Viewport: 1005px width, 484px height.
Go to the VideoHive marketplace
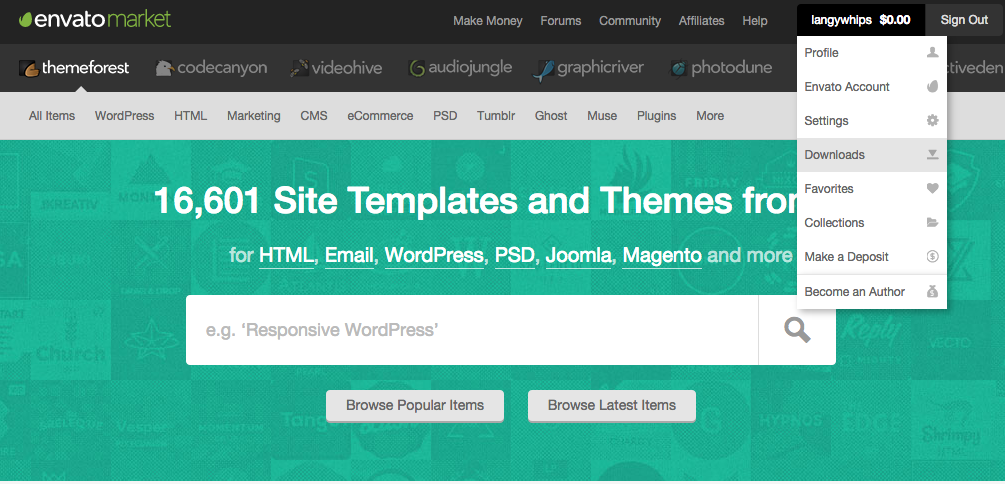click(336, 67)
